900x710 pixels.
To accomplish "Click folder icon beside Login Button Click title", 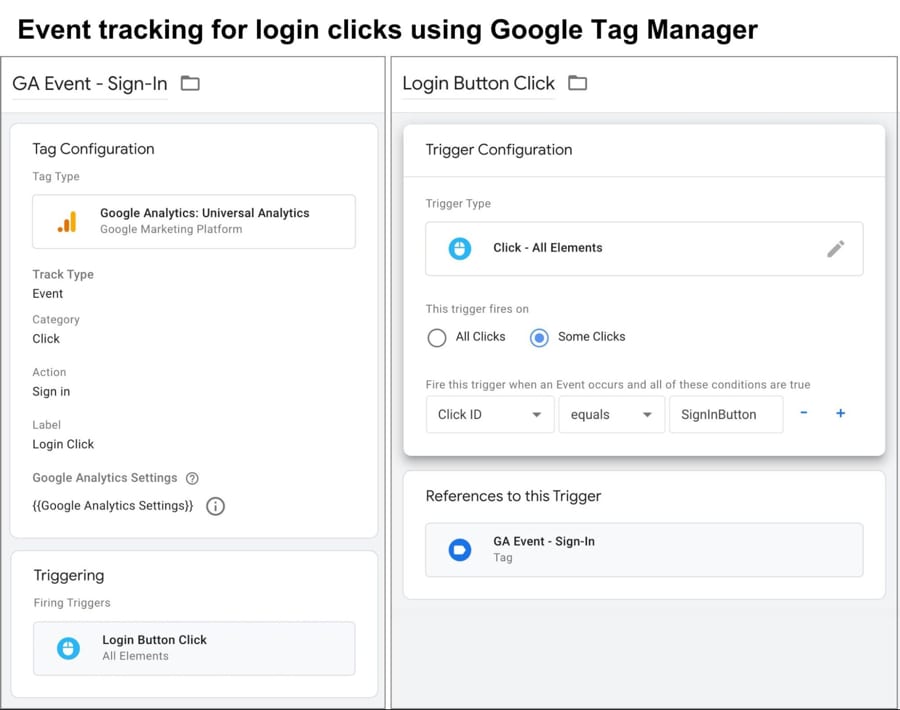I will point(577,83).
